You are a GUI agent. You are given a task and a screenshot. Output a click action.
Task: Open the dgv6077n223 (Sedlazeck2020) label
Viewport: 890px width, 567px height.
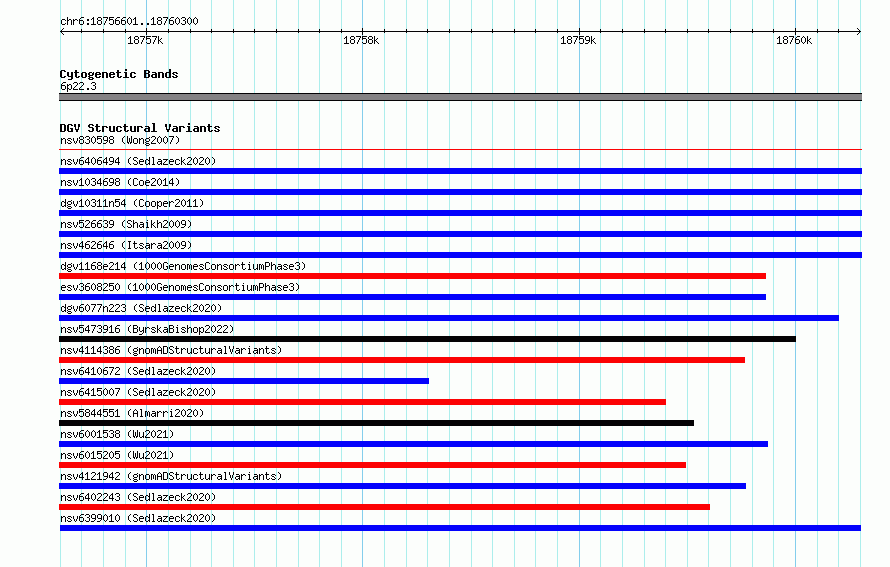click(141, 308)
